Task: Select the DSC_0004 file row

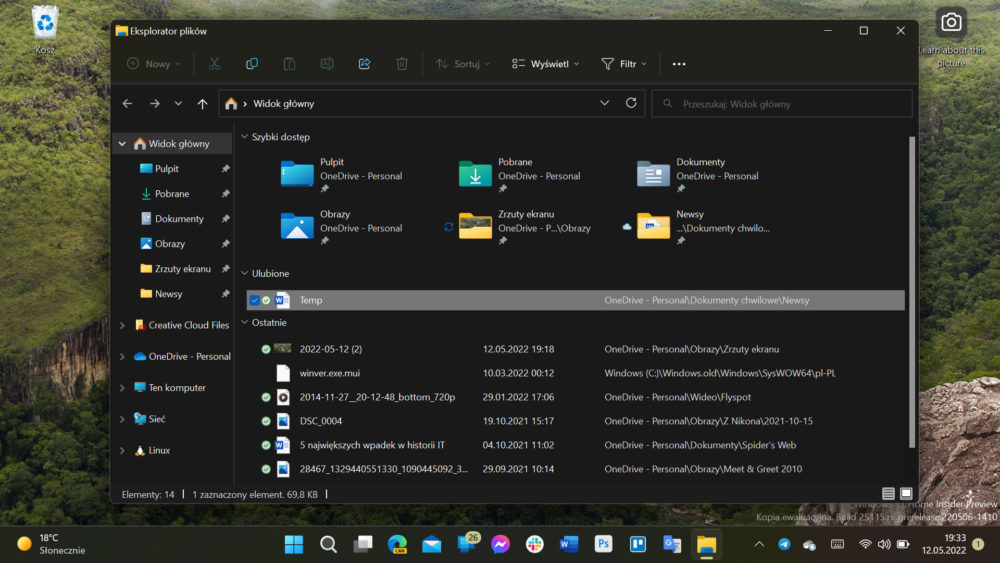Action: pos(575,421)
